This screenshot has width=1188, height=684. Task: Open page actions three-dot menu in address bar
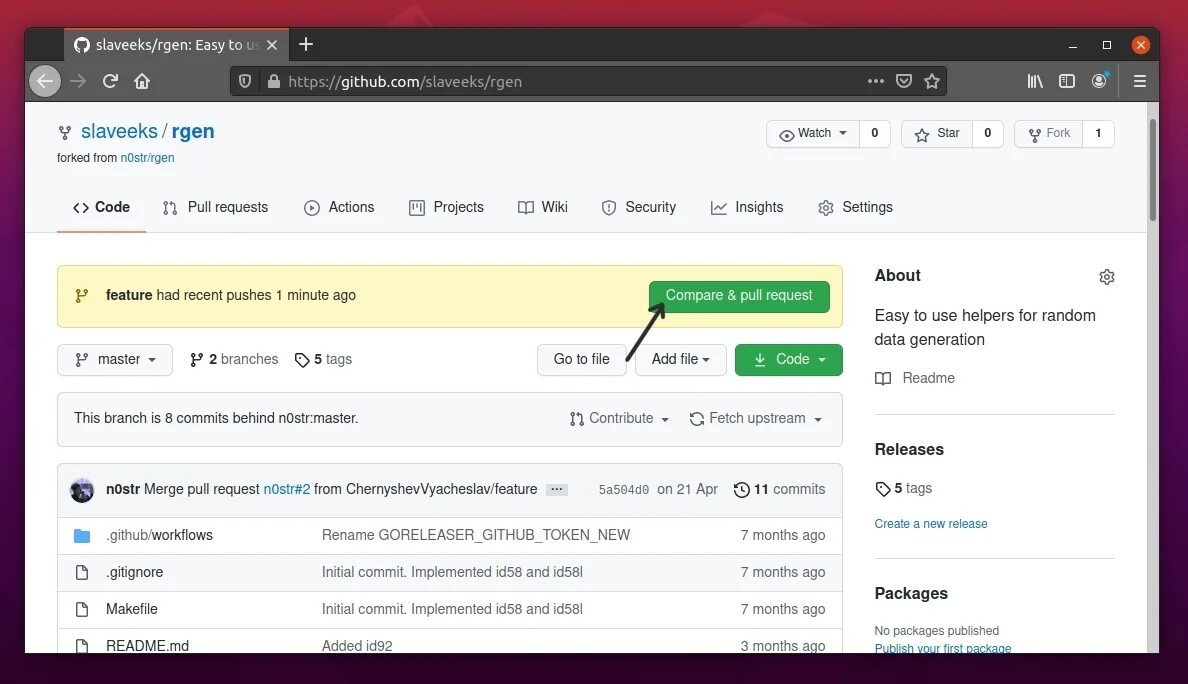[x=876, y=81]
